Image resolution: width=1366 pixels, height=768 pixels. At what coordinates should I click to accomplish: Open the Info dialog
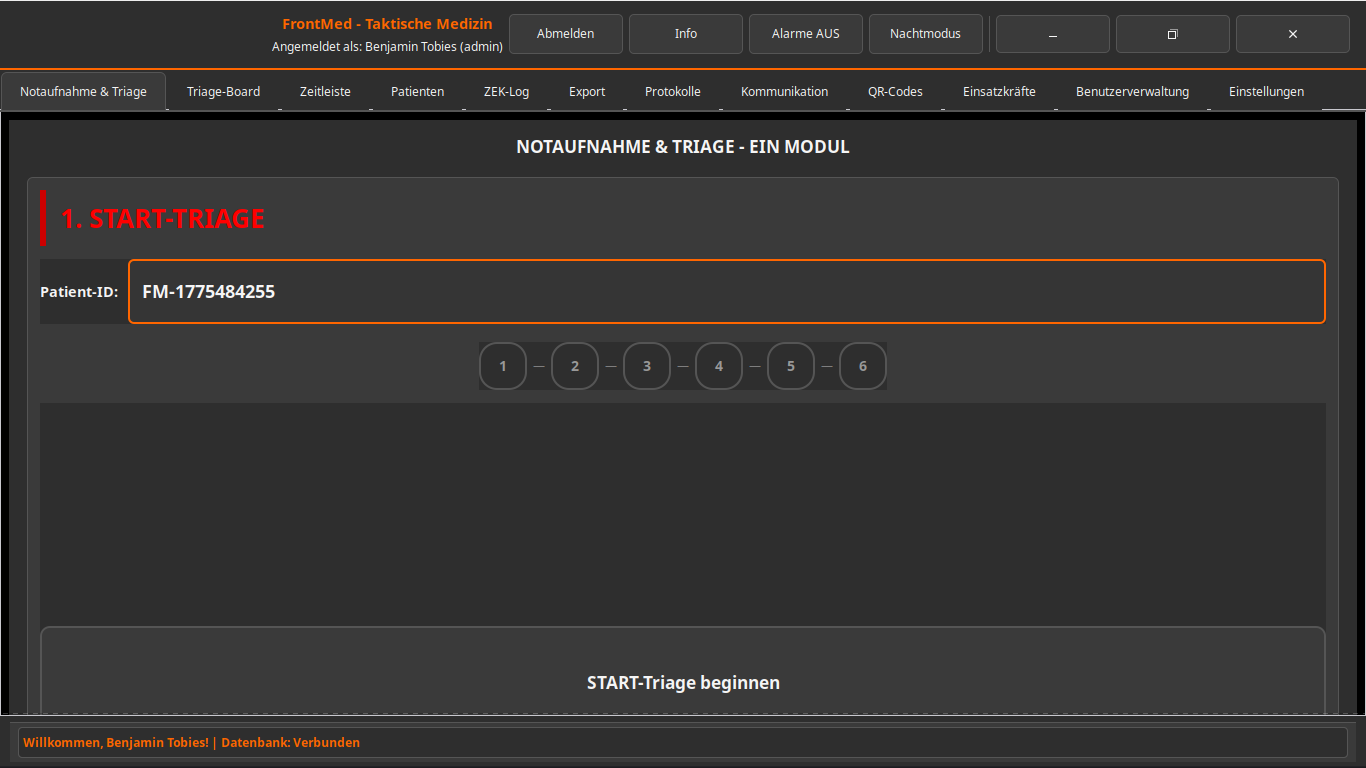685,33
